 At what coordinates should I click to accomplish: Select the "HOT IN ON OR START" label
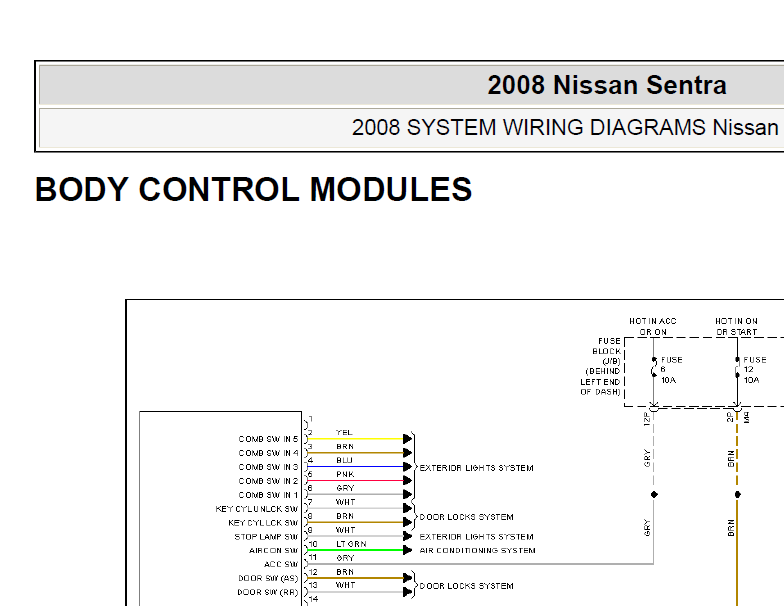(736, 326)
